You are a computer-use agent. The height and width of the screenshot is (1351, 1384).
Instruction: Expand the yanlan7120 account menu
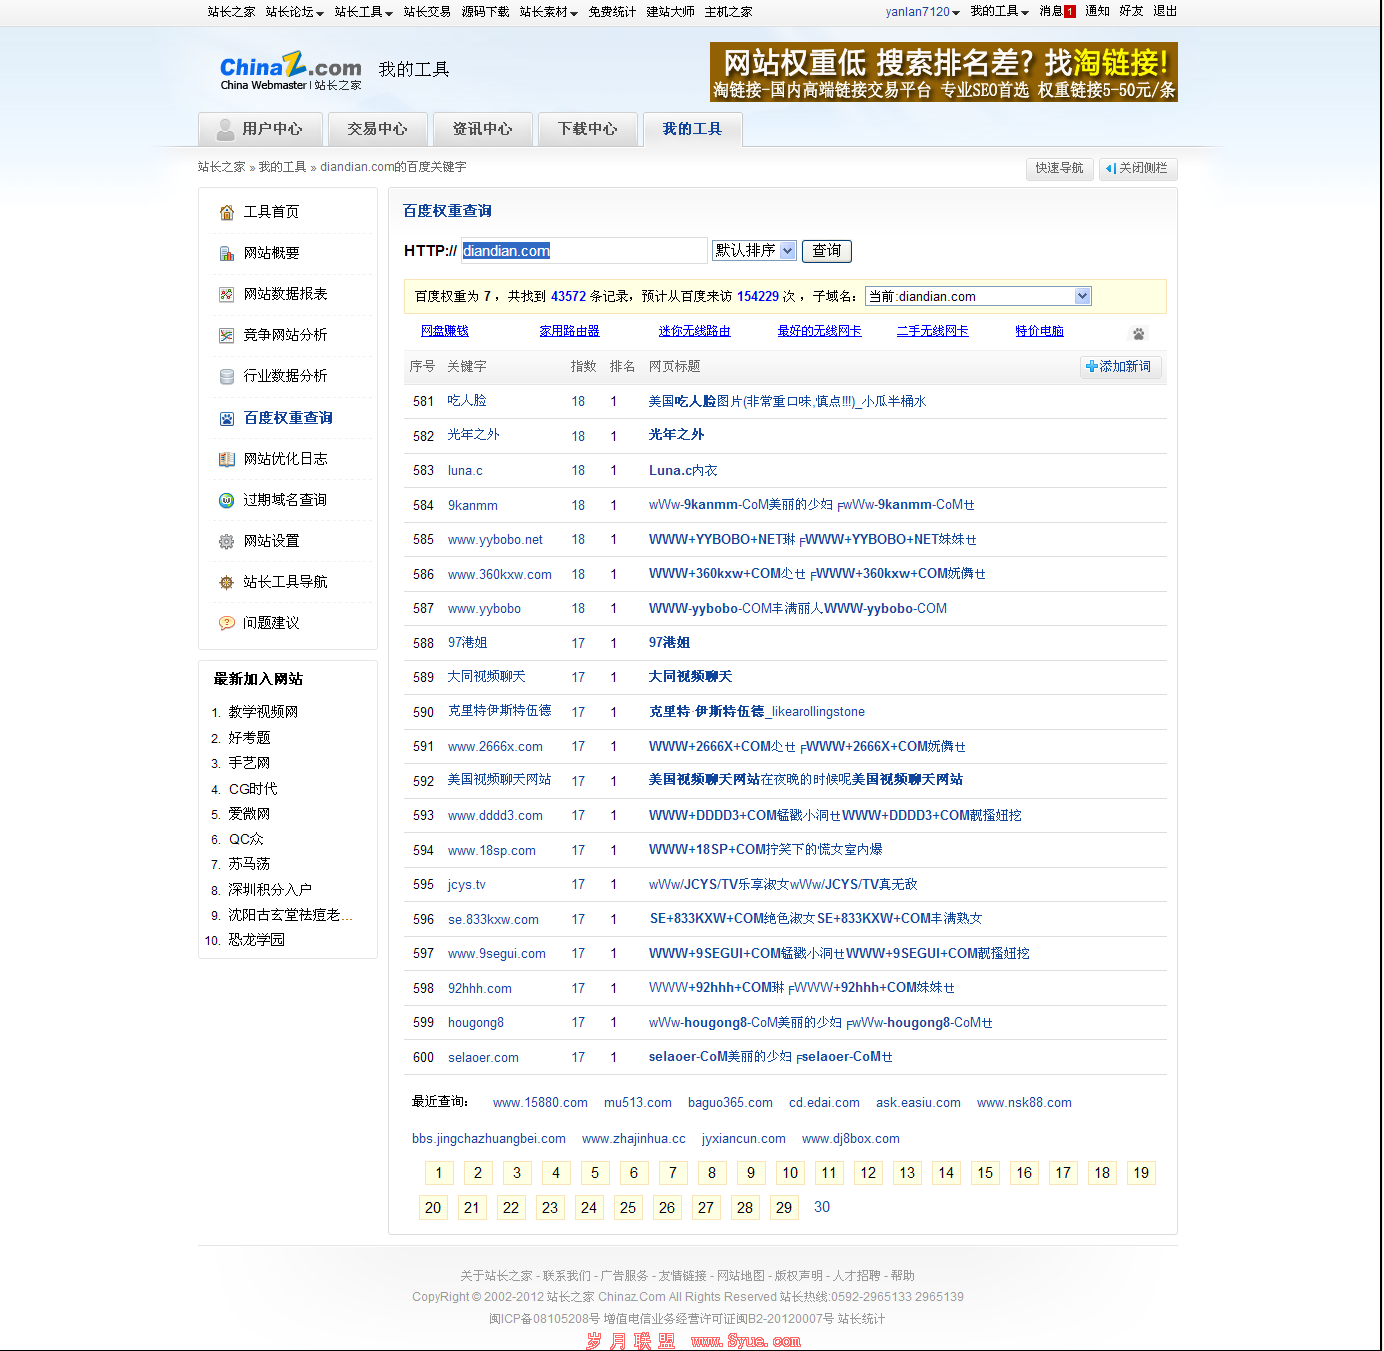point(922,12)
